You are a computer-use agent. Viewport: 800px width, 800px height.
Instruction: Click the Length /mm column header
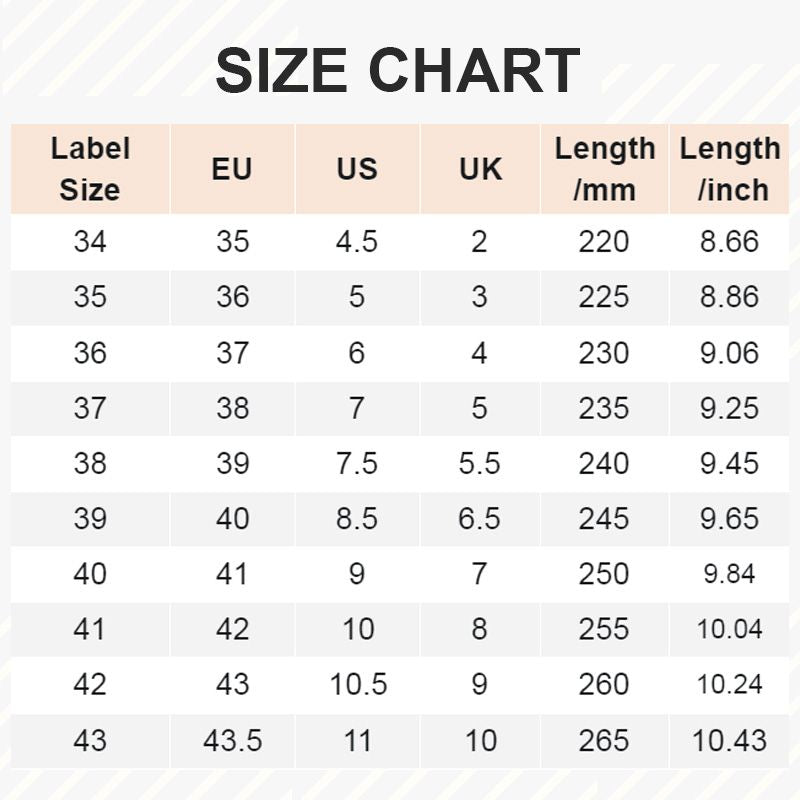point(604,169)
